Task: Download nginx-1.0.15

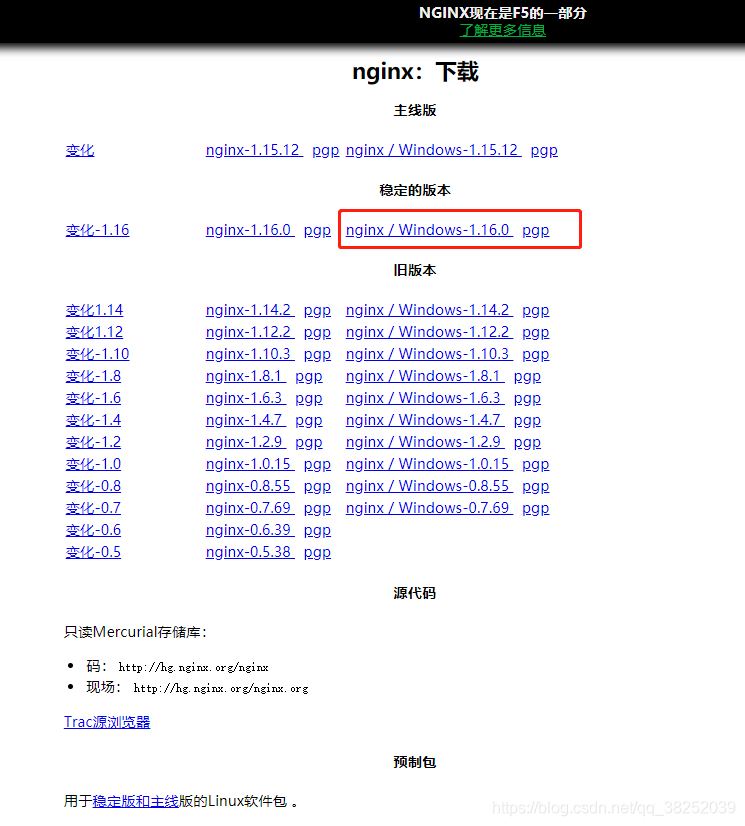Action: pos(250,464)
